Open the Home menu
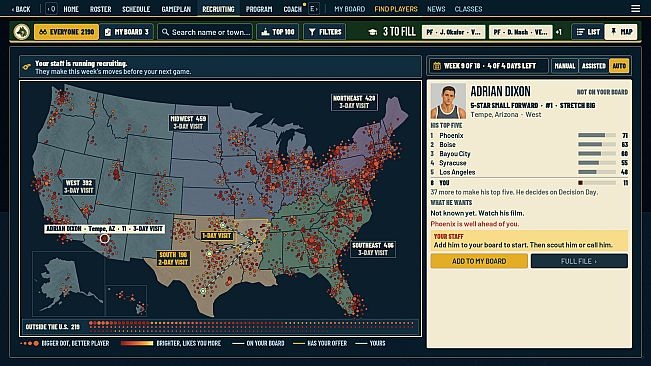The width and height of the screenshot is (651, 366). pos(71,9)
